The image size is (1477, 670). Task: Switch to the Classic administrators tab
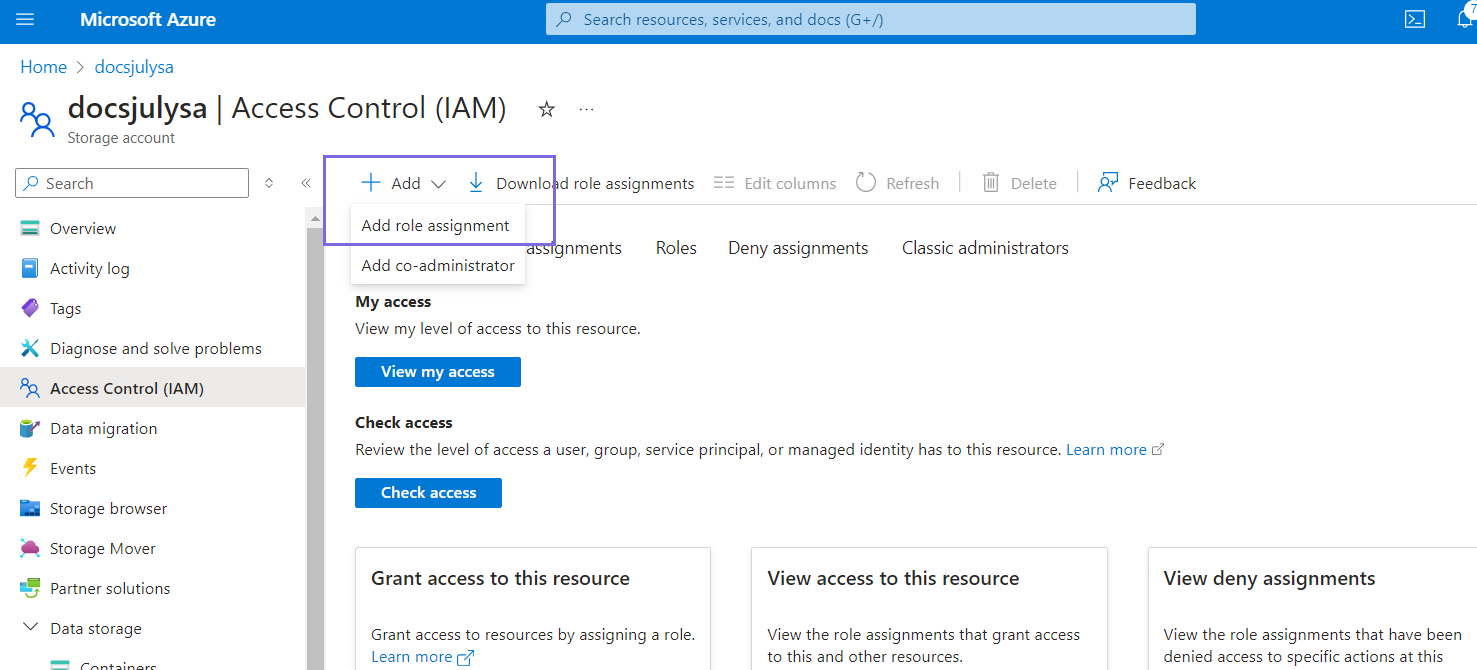click(985, 248)
